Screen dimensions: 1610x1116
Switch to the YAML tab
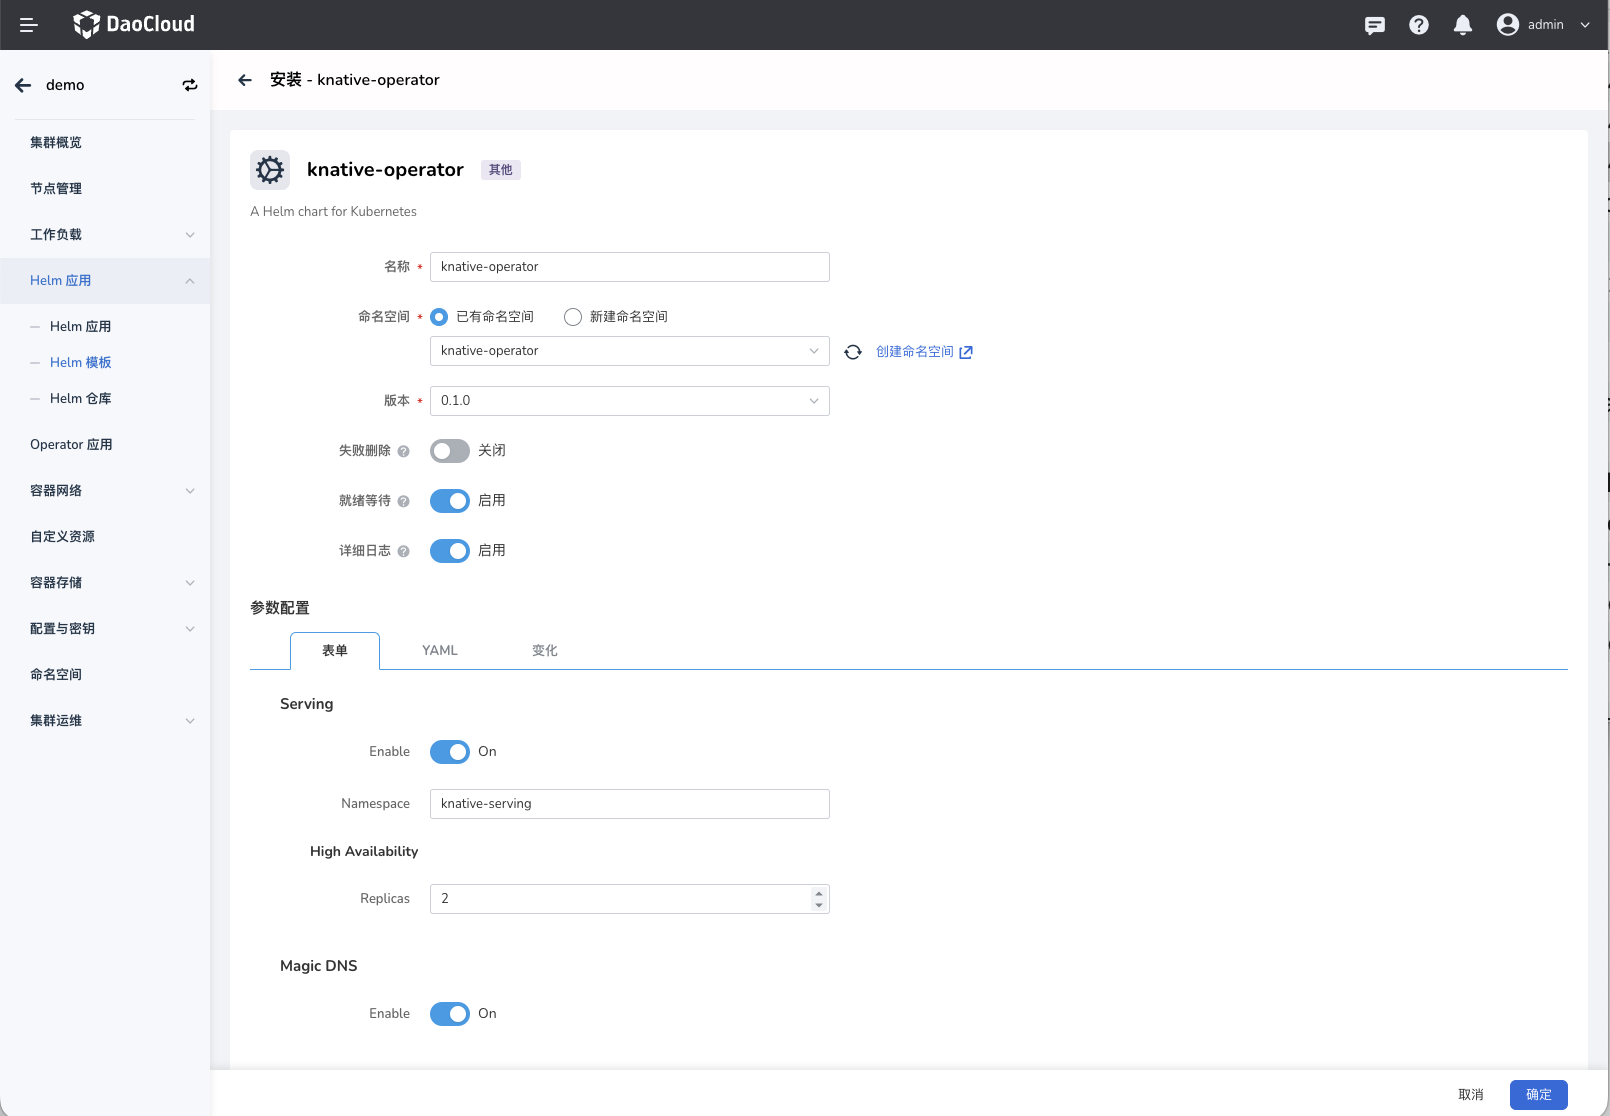tap(439, 651)
